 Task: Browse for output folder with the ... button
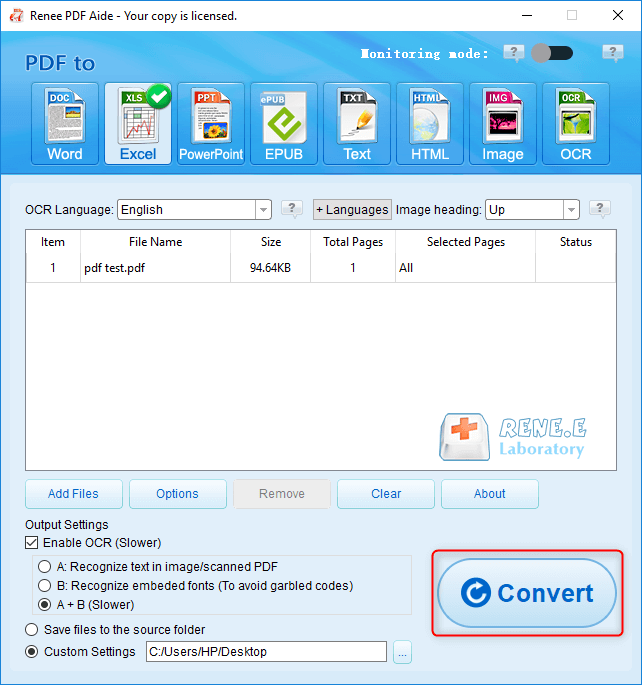(x=402, y=652)
